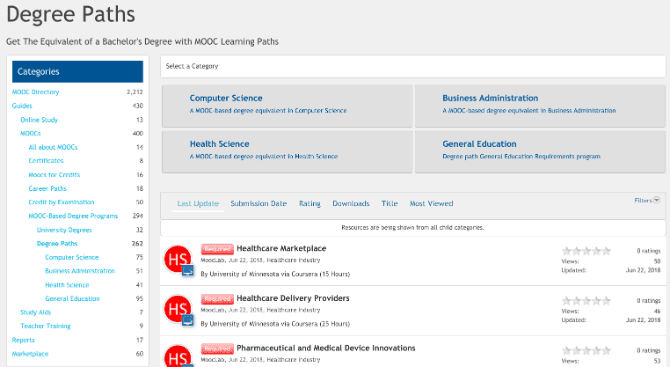Open Moocs for Credits category
This screenshot has width=670, height=367.
click(x=54, y=175)
